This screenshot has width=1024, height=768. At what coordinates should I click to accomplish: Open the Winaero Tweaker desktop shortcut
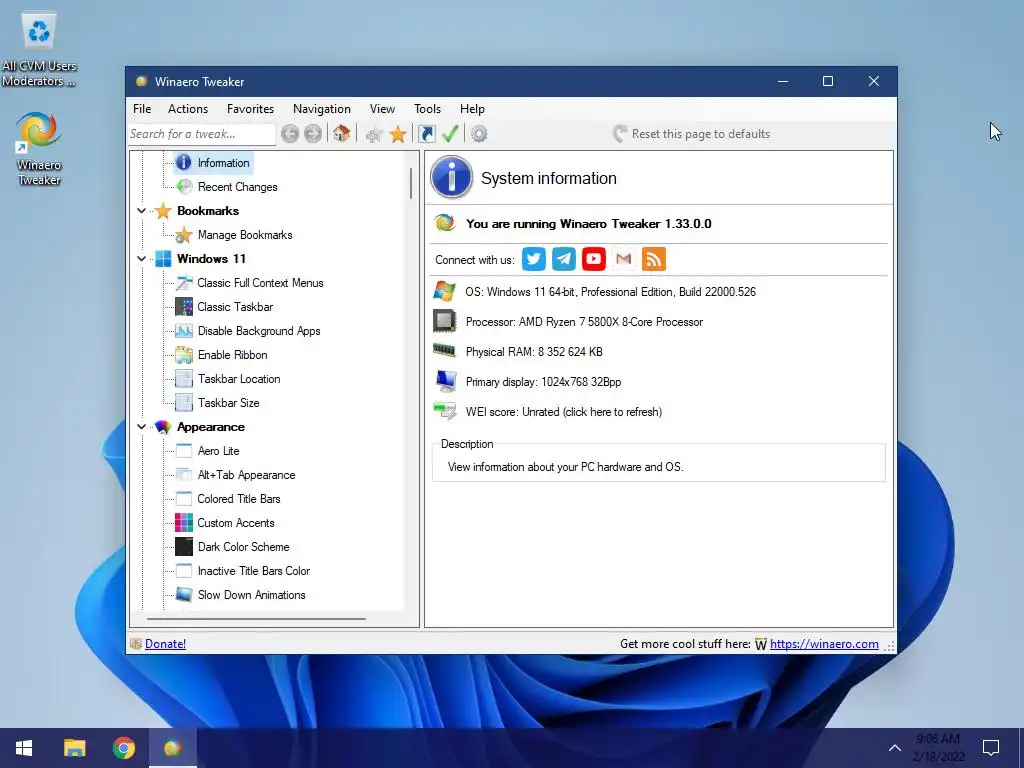39,149
